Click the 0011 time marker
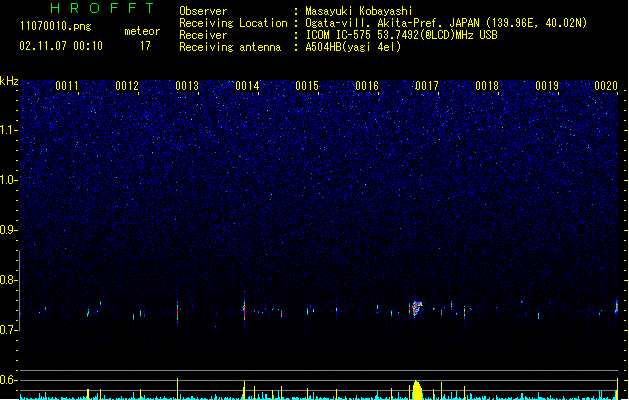Image resolution: width=629 pixels, height=400 pixels. [67, 86]
